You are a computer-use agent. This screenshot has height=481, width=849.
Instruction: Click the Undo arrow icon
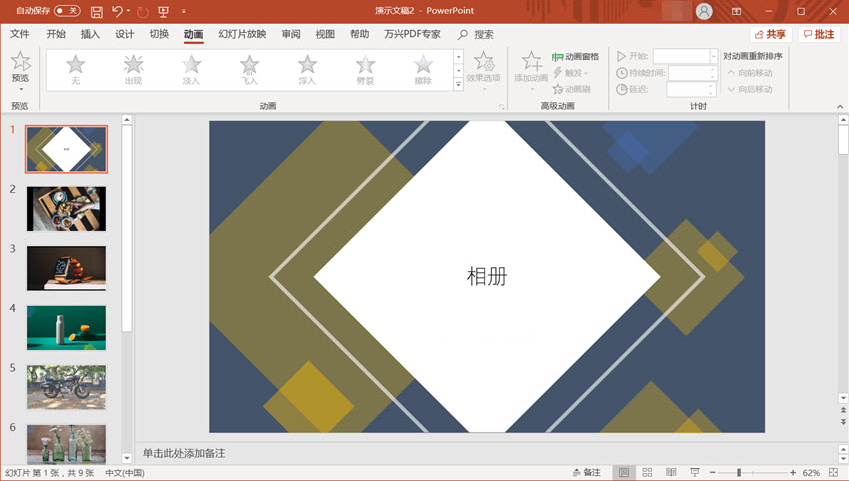(117, 11)
